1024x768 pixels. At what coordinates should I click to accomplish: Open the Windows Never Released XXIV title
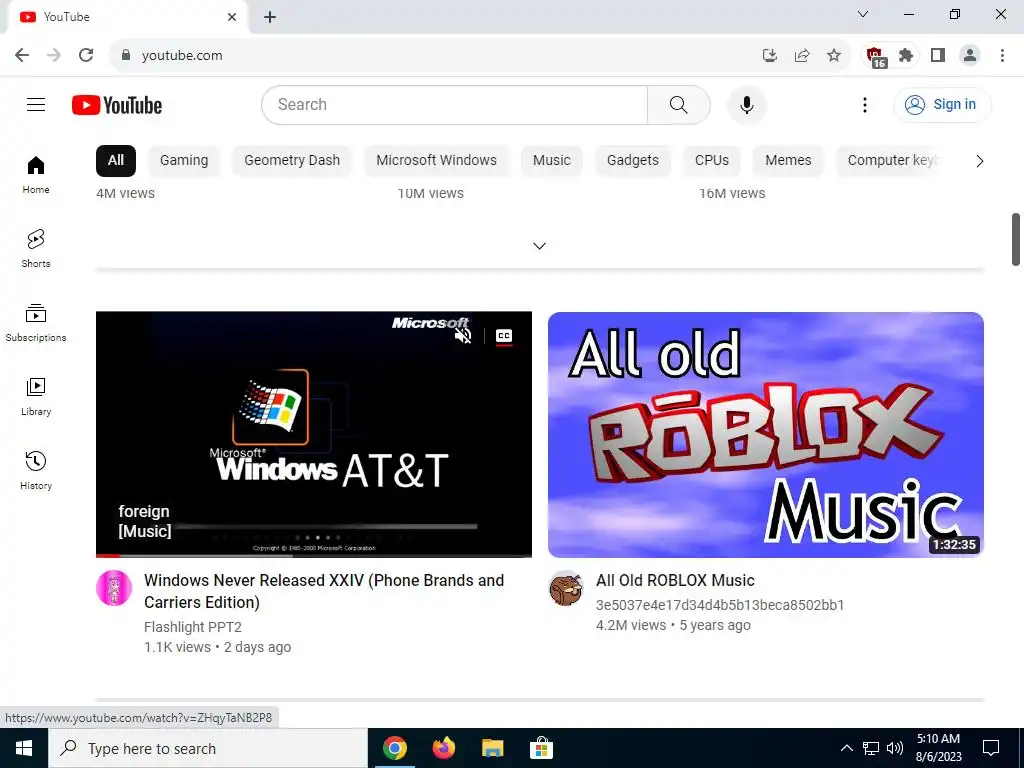tap(324, 591)
